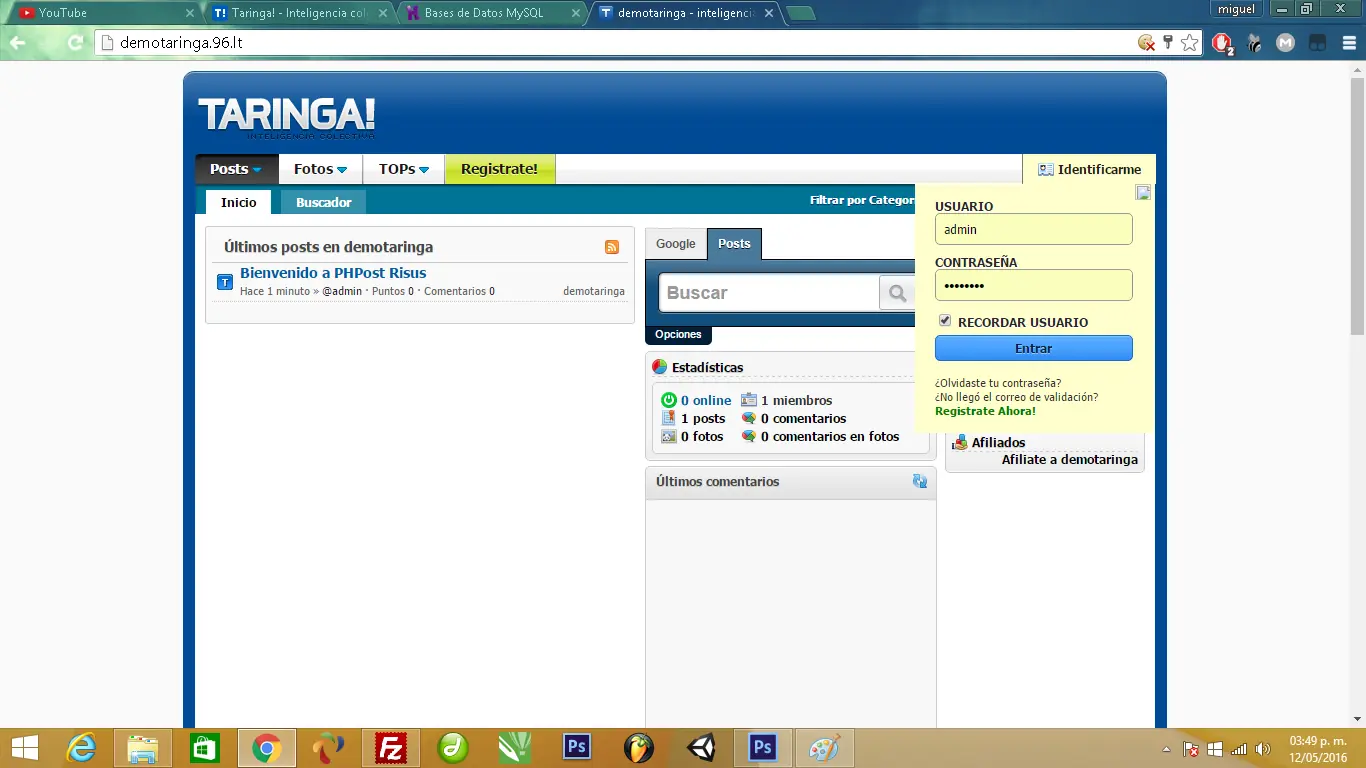Toggle the search Opciones expander
The width and height of the screenshot is (1366, 768).
(678, 335)
